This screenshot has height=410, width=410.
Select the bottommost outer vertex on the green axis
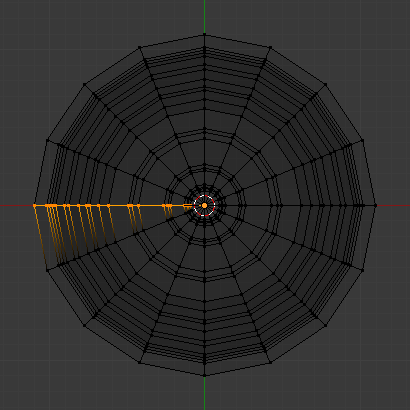click(204, 376)
